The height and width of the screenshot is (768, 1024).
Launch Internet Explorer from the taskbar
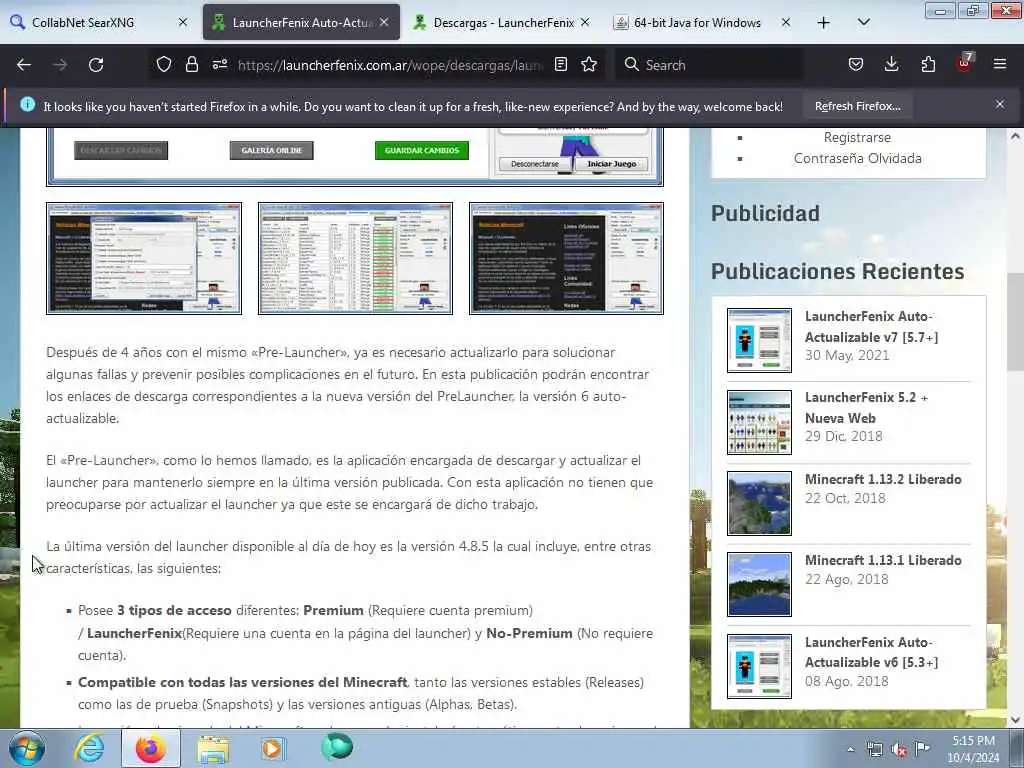(89, 749)
